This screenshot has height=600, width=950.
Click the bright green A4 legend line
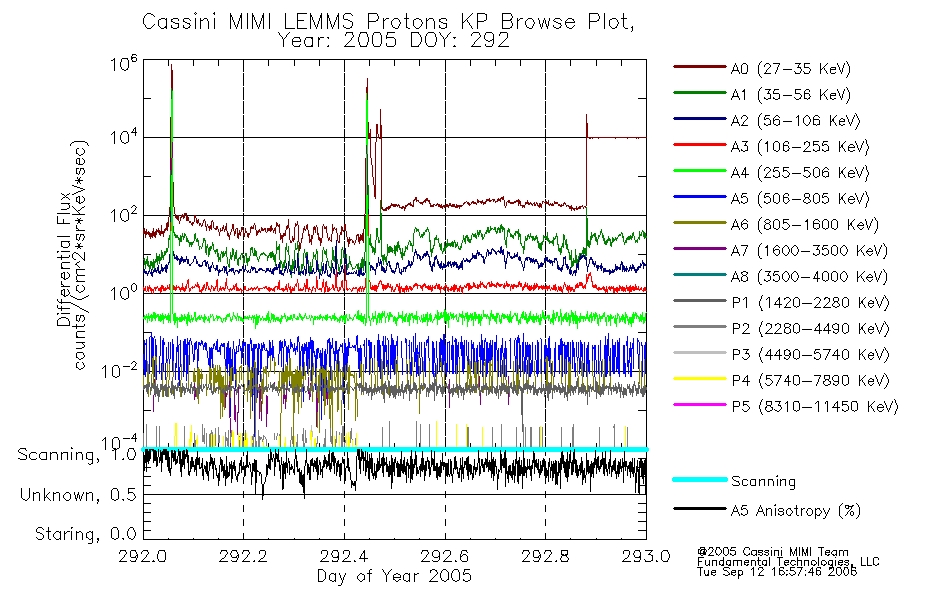(699, 171)
